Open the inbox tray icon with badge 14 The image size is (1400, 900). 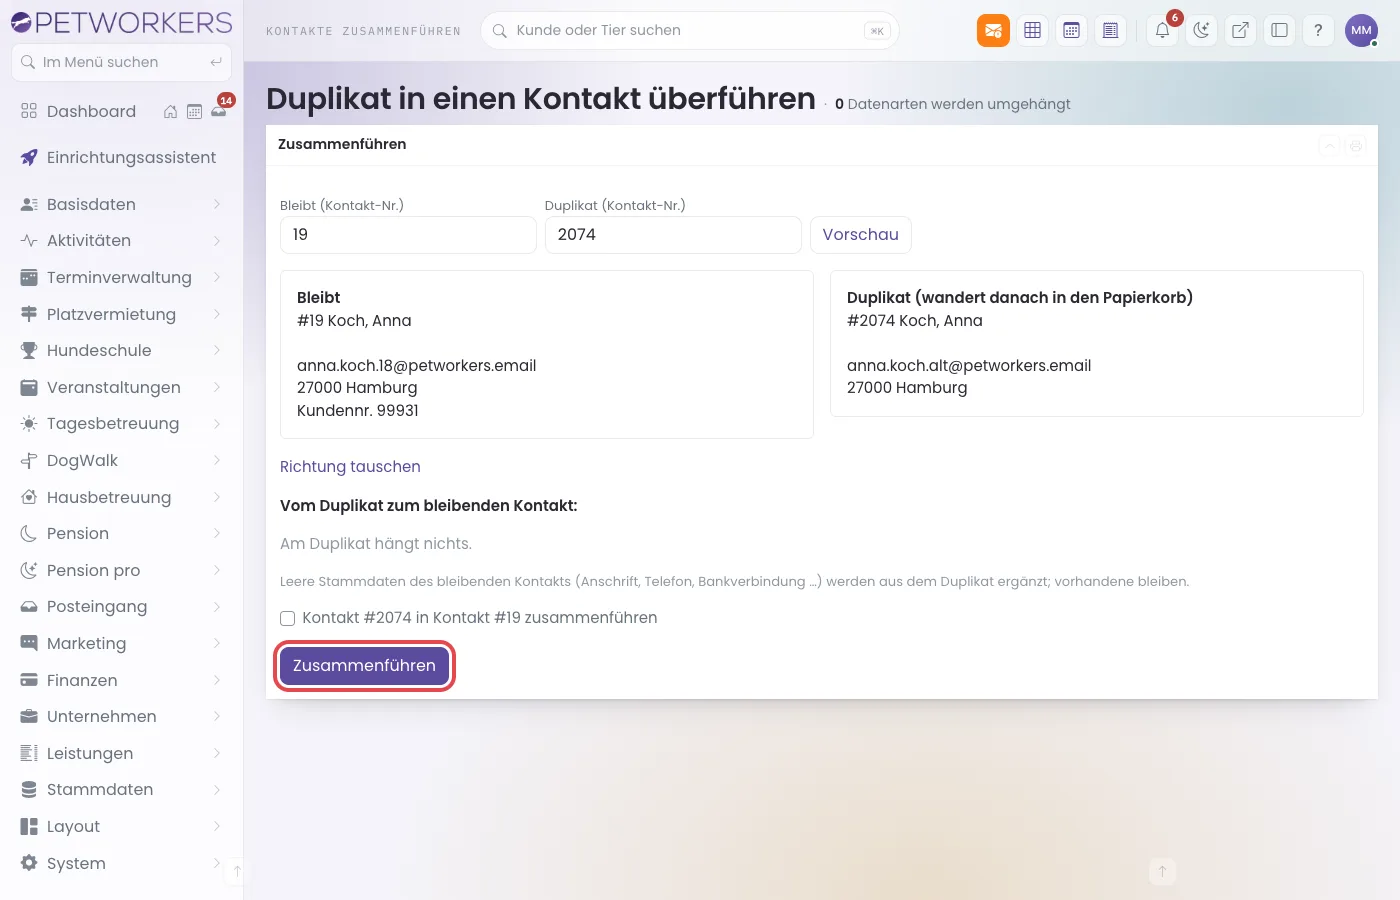[x=219, y=111]
